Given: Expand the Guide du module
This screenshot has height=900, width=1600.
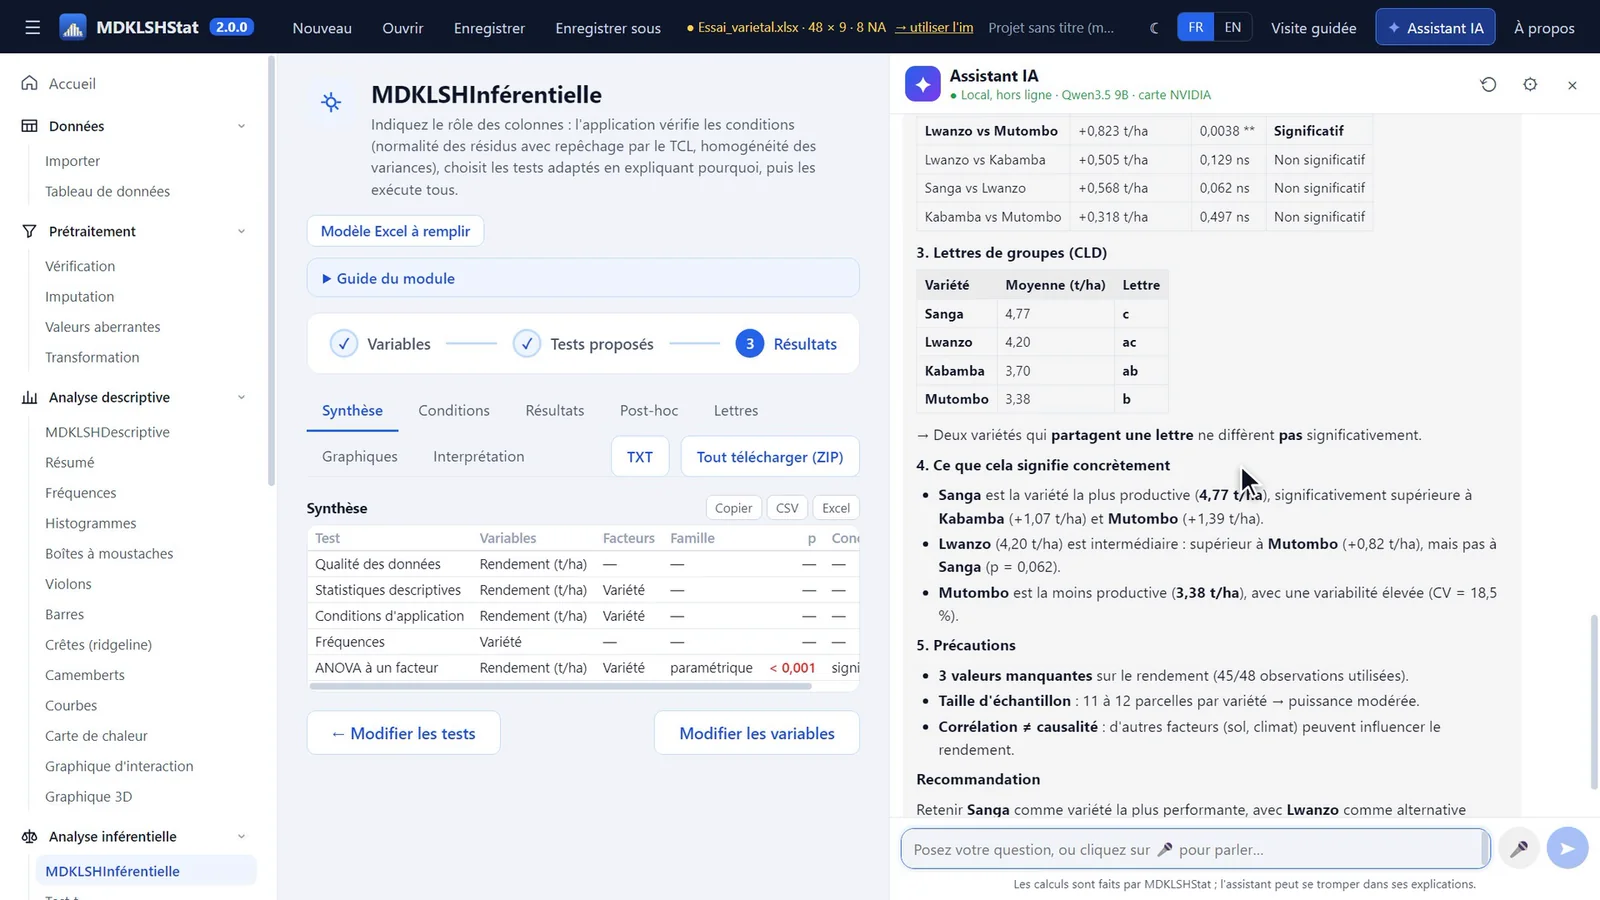Looking at the screenshot, I should [x=583, y=278].
